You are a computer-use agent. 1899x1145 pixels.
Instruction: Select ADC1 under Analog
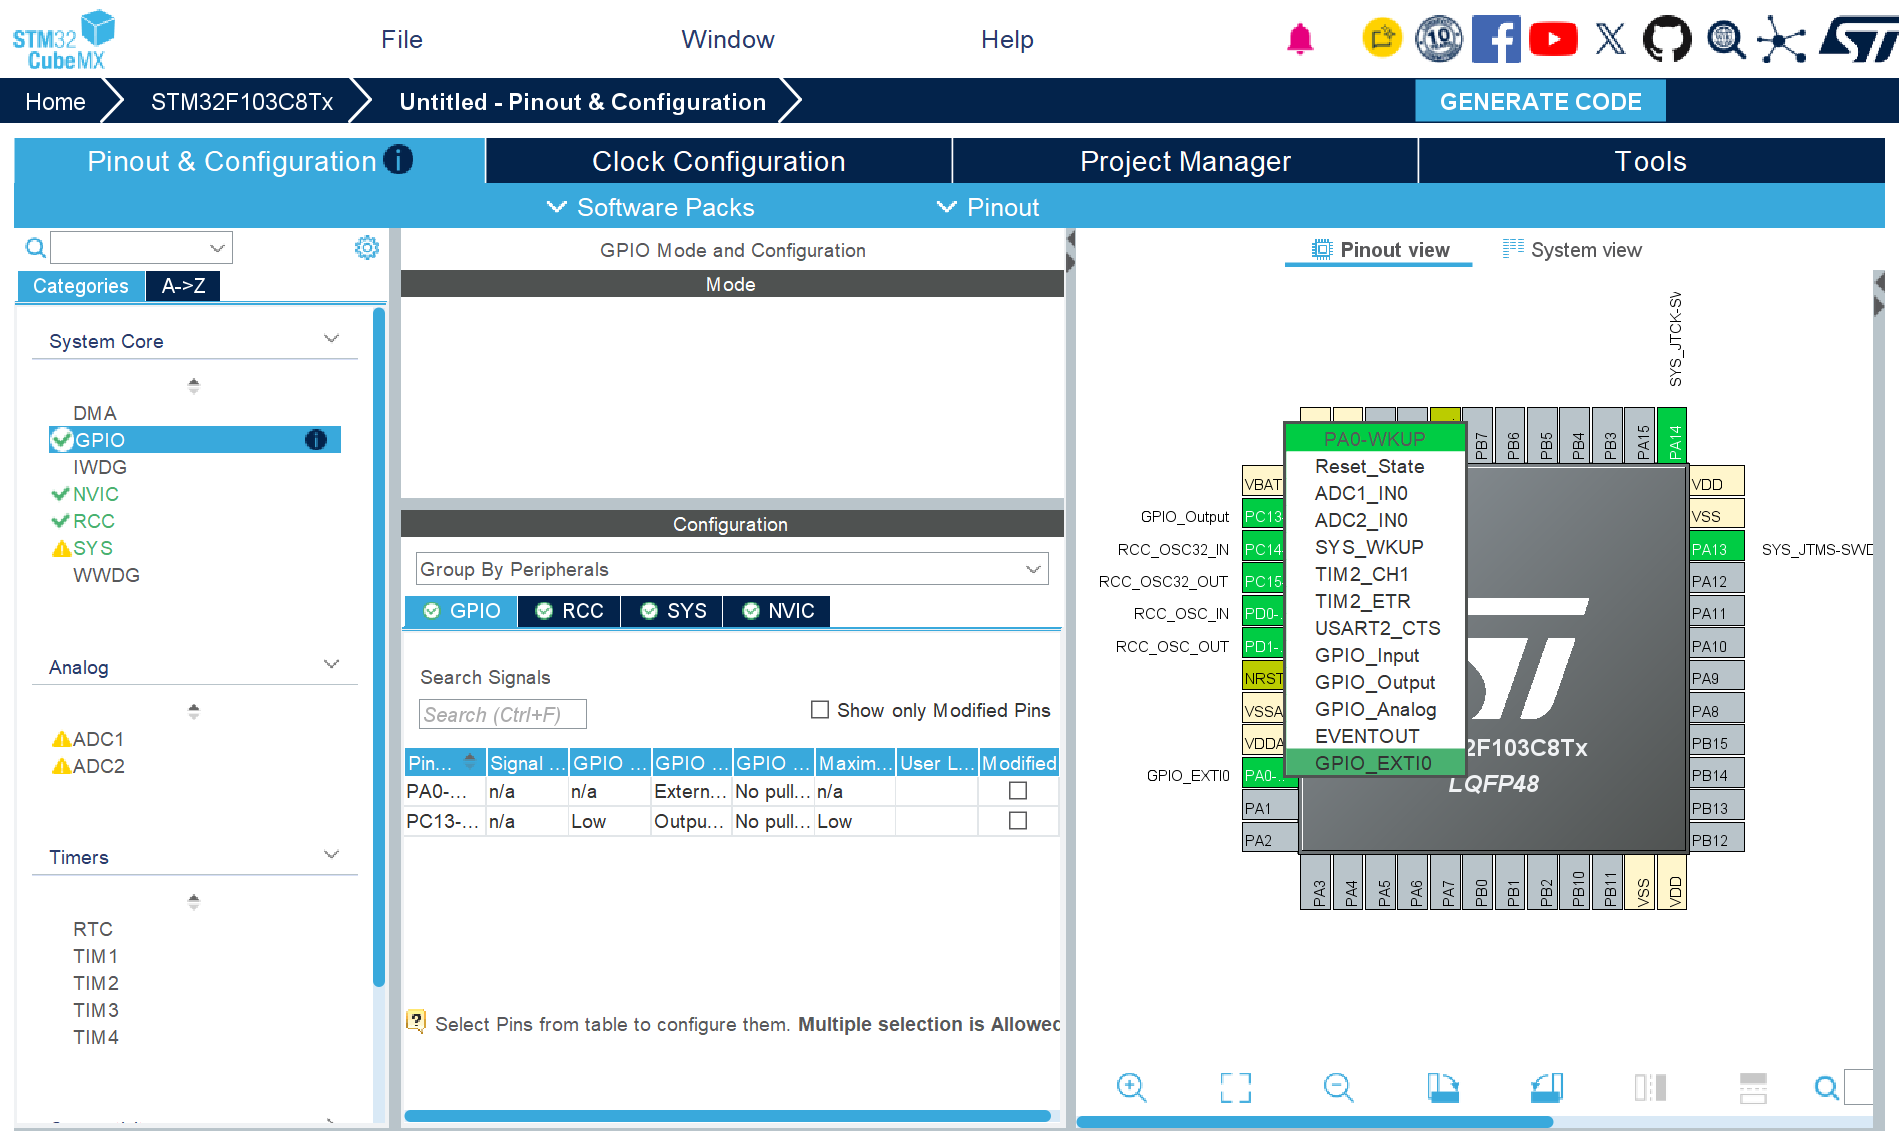point(98,739)
